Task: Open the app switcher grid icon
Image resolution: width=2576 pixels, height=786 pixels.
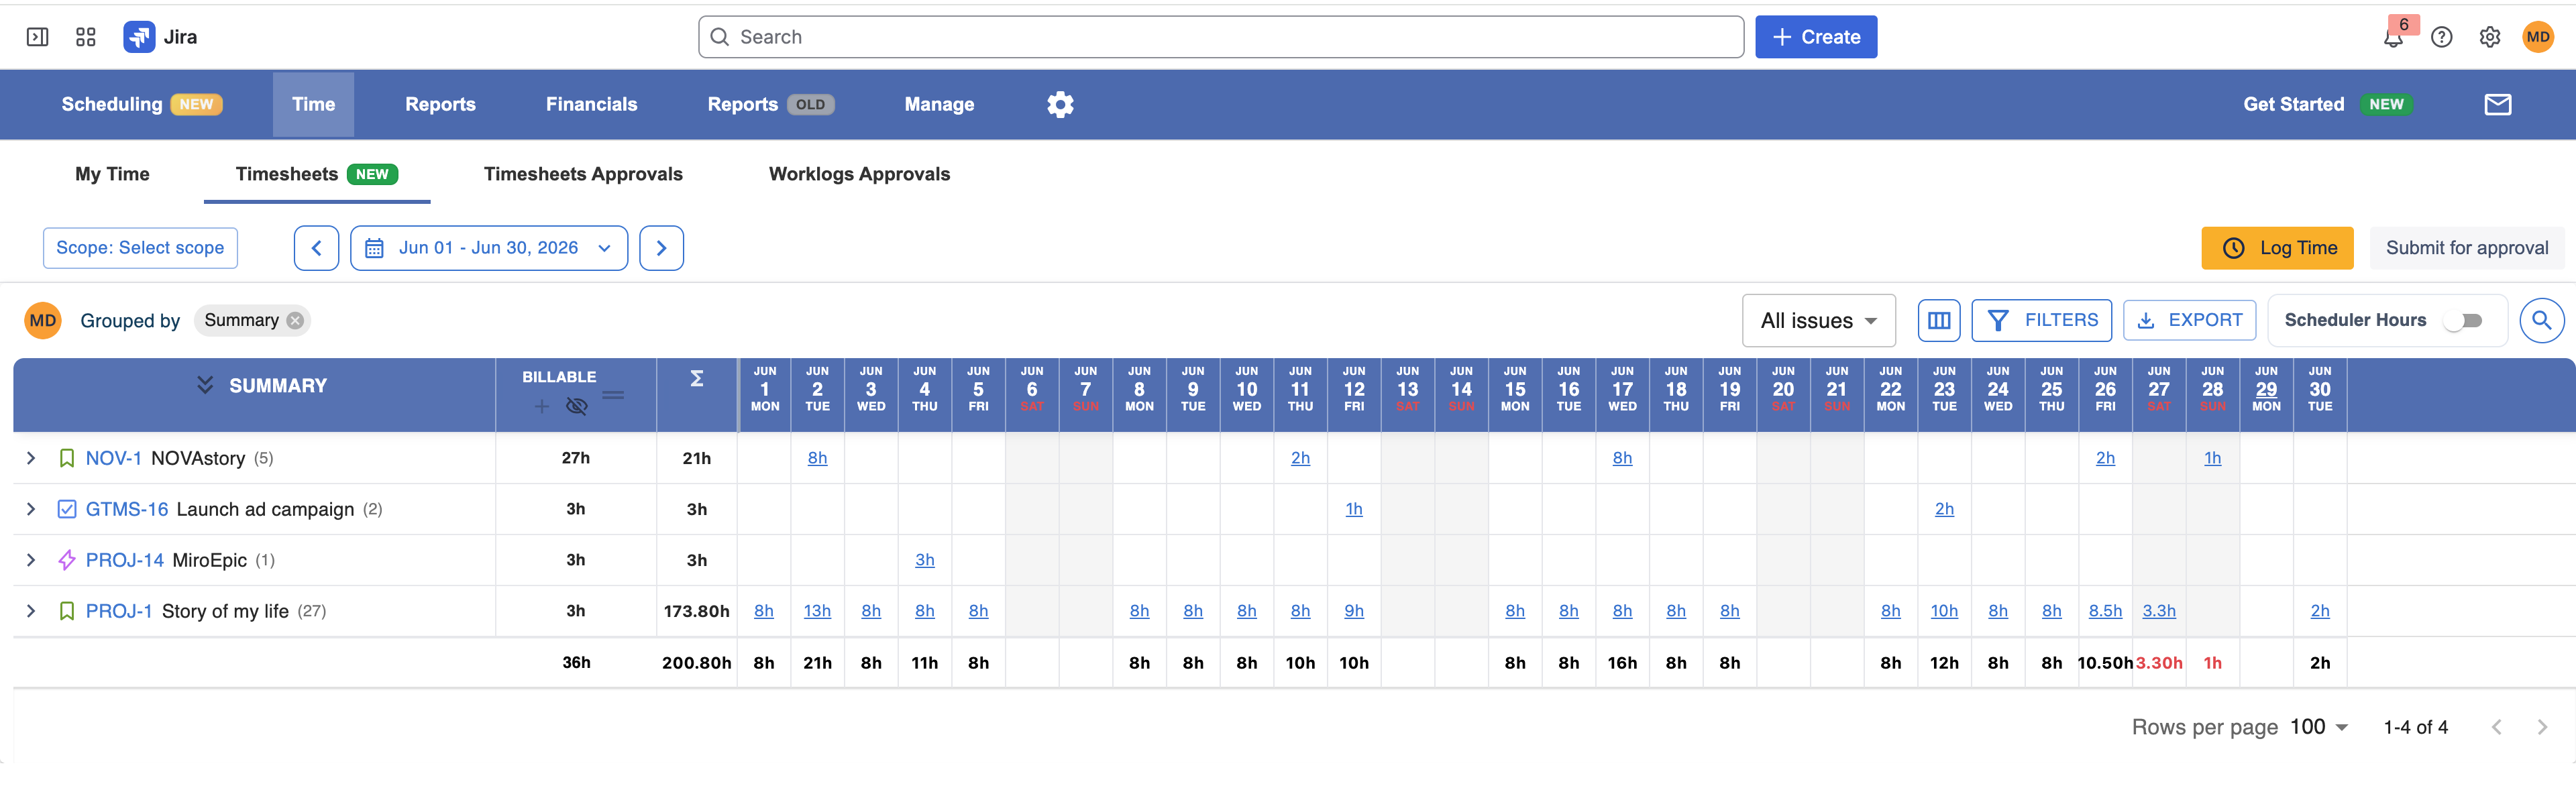Action: (x=86, y=37)
